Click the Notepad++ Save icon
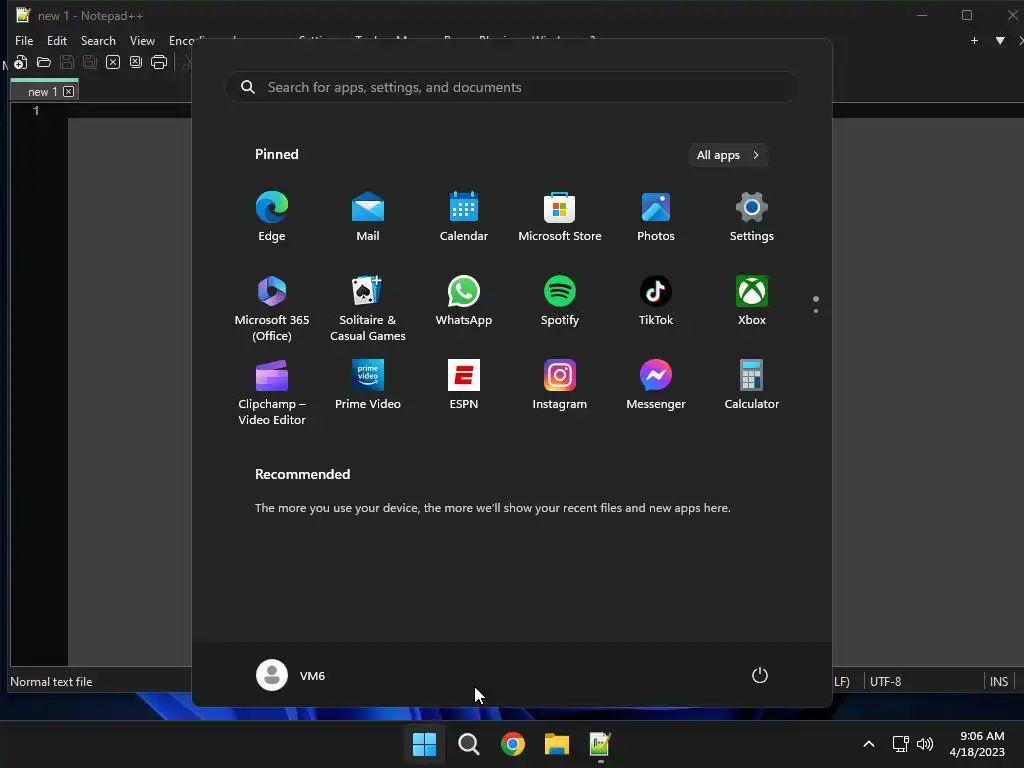The width and height of the screenshot is (1024, 768). pos(67,62)
